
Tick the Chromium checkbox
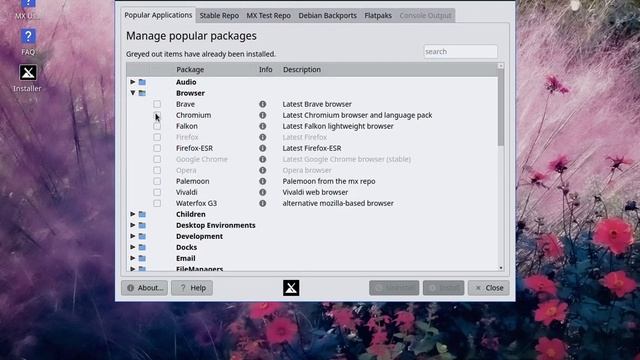click(x=157, y=115)
